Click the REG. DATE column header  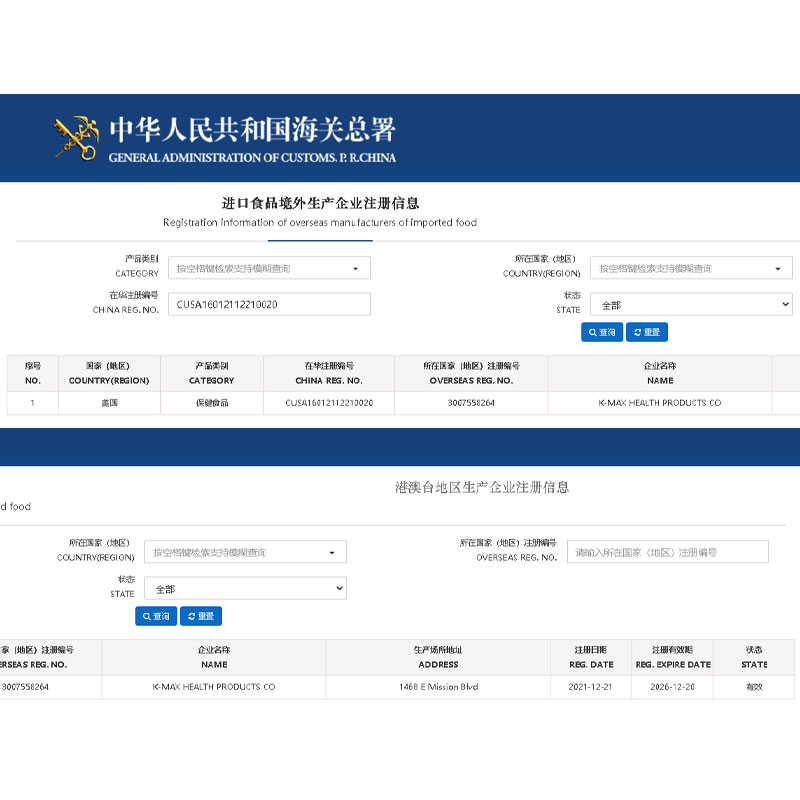tap(591, 657)
